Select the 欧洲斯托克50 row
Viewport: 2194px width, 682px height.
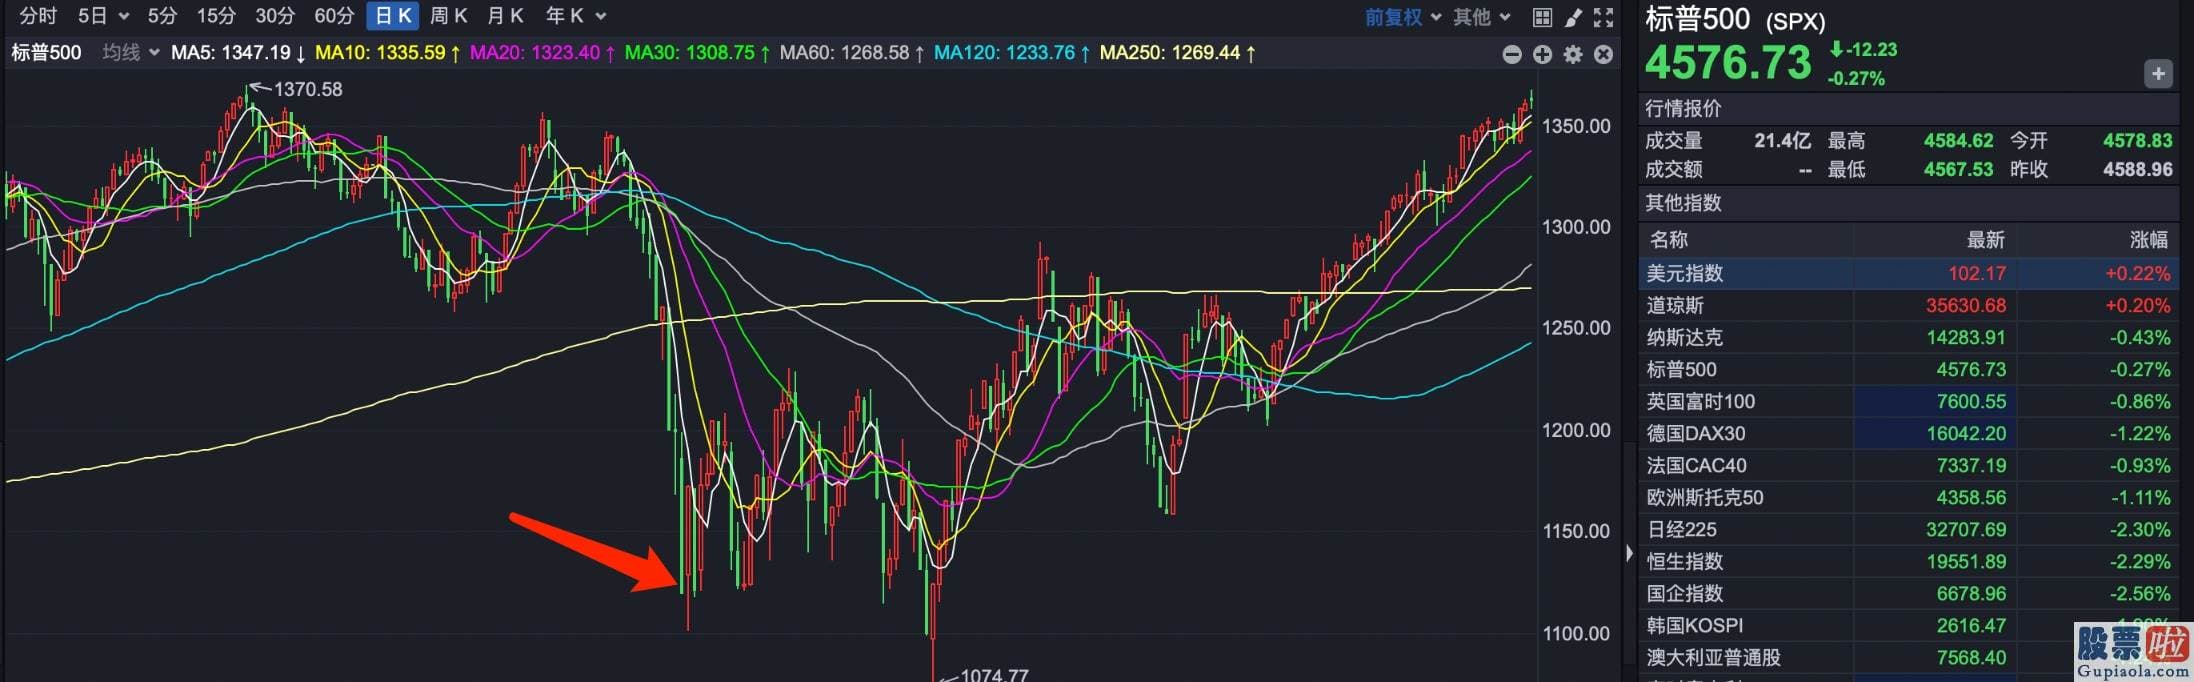(x=1909, y=497)
